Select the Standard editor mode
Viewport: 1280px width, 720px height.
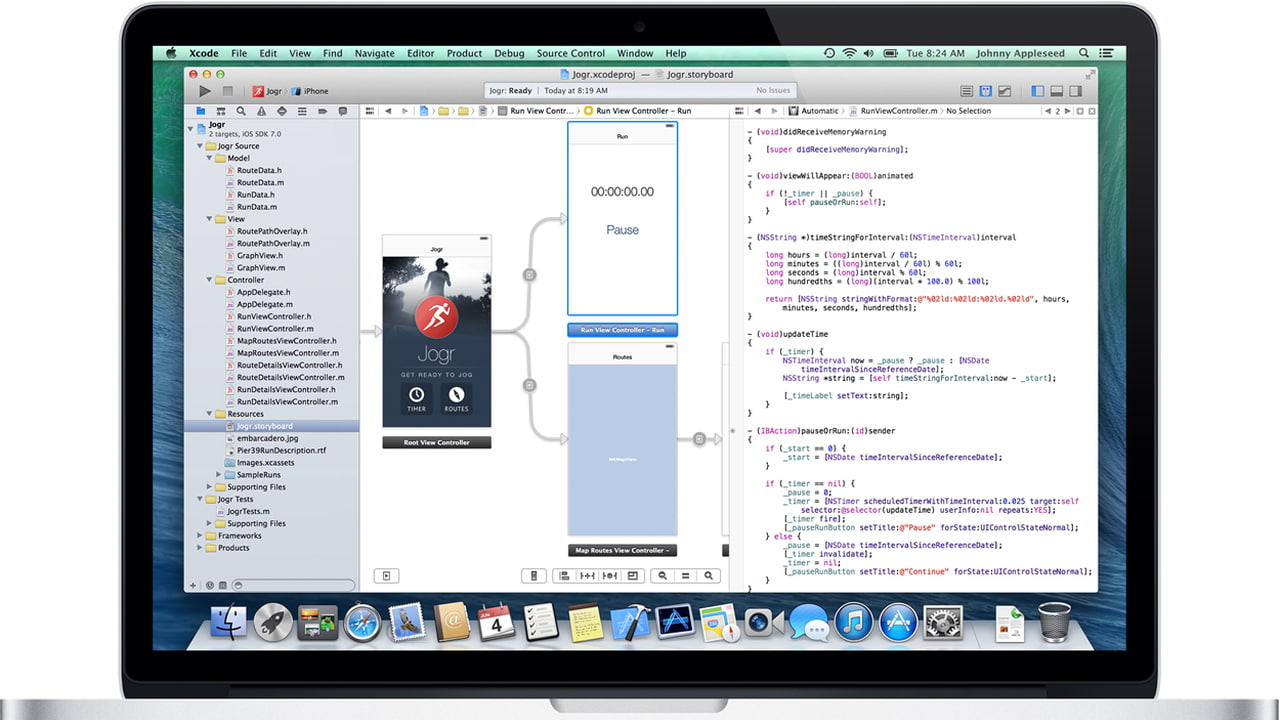coord(966,91)
